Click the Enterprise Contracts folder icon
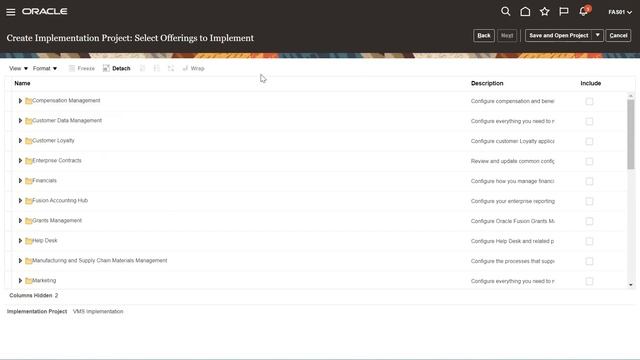 28,161
